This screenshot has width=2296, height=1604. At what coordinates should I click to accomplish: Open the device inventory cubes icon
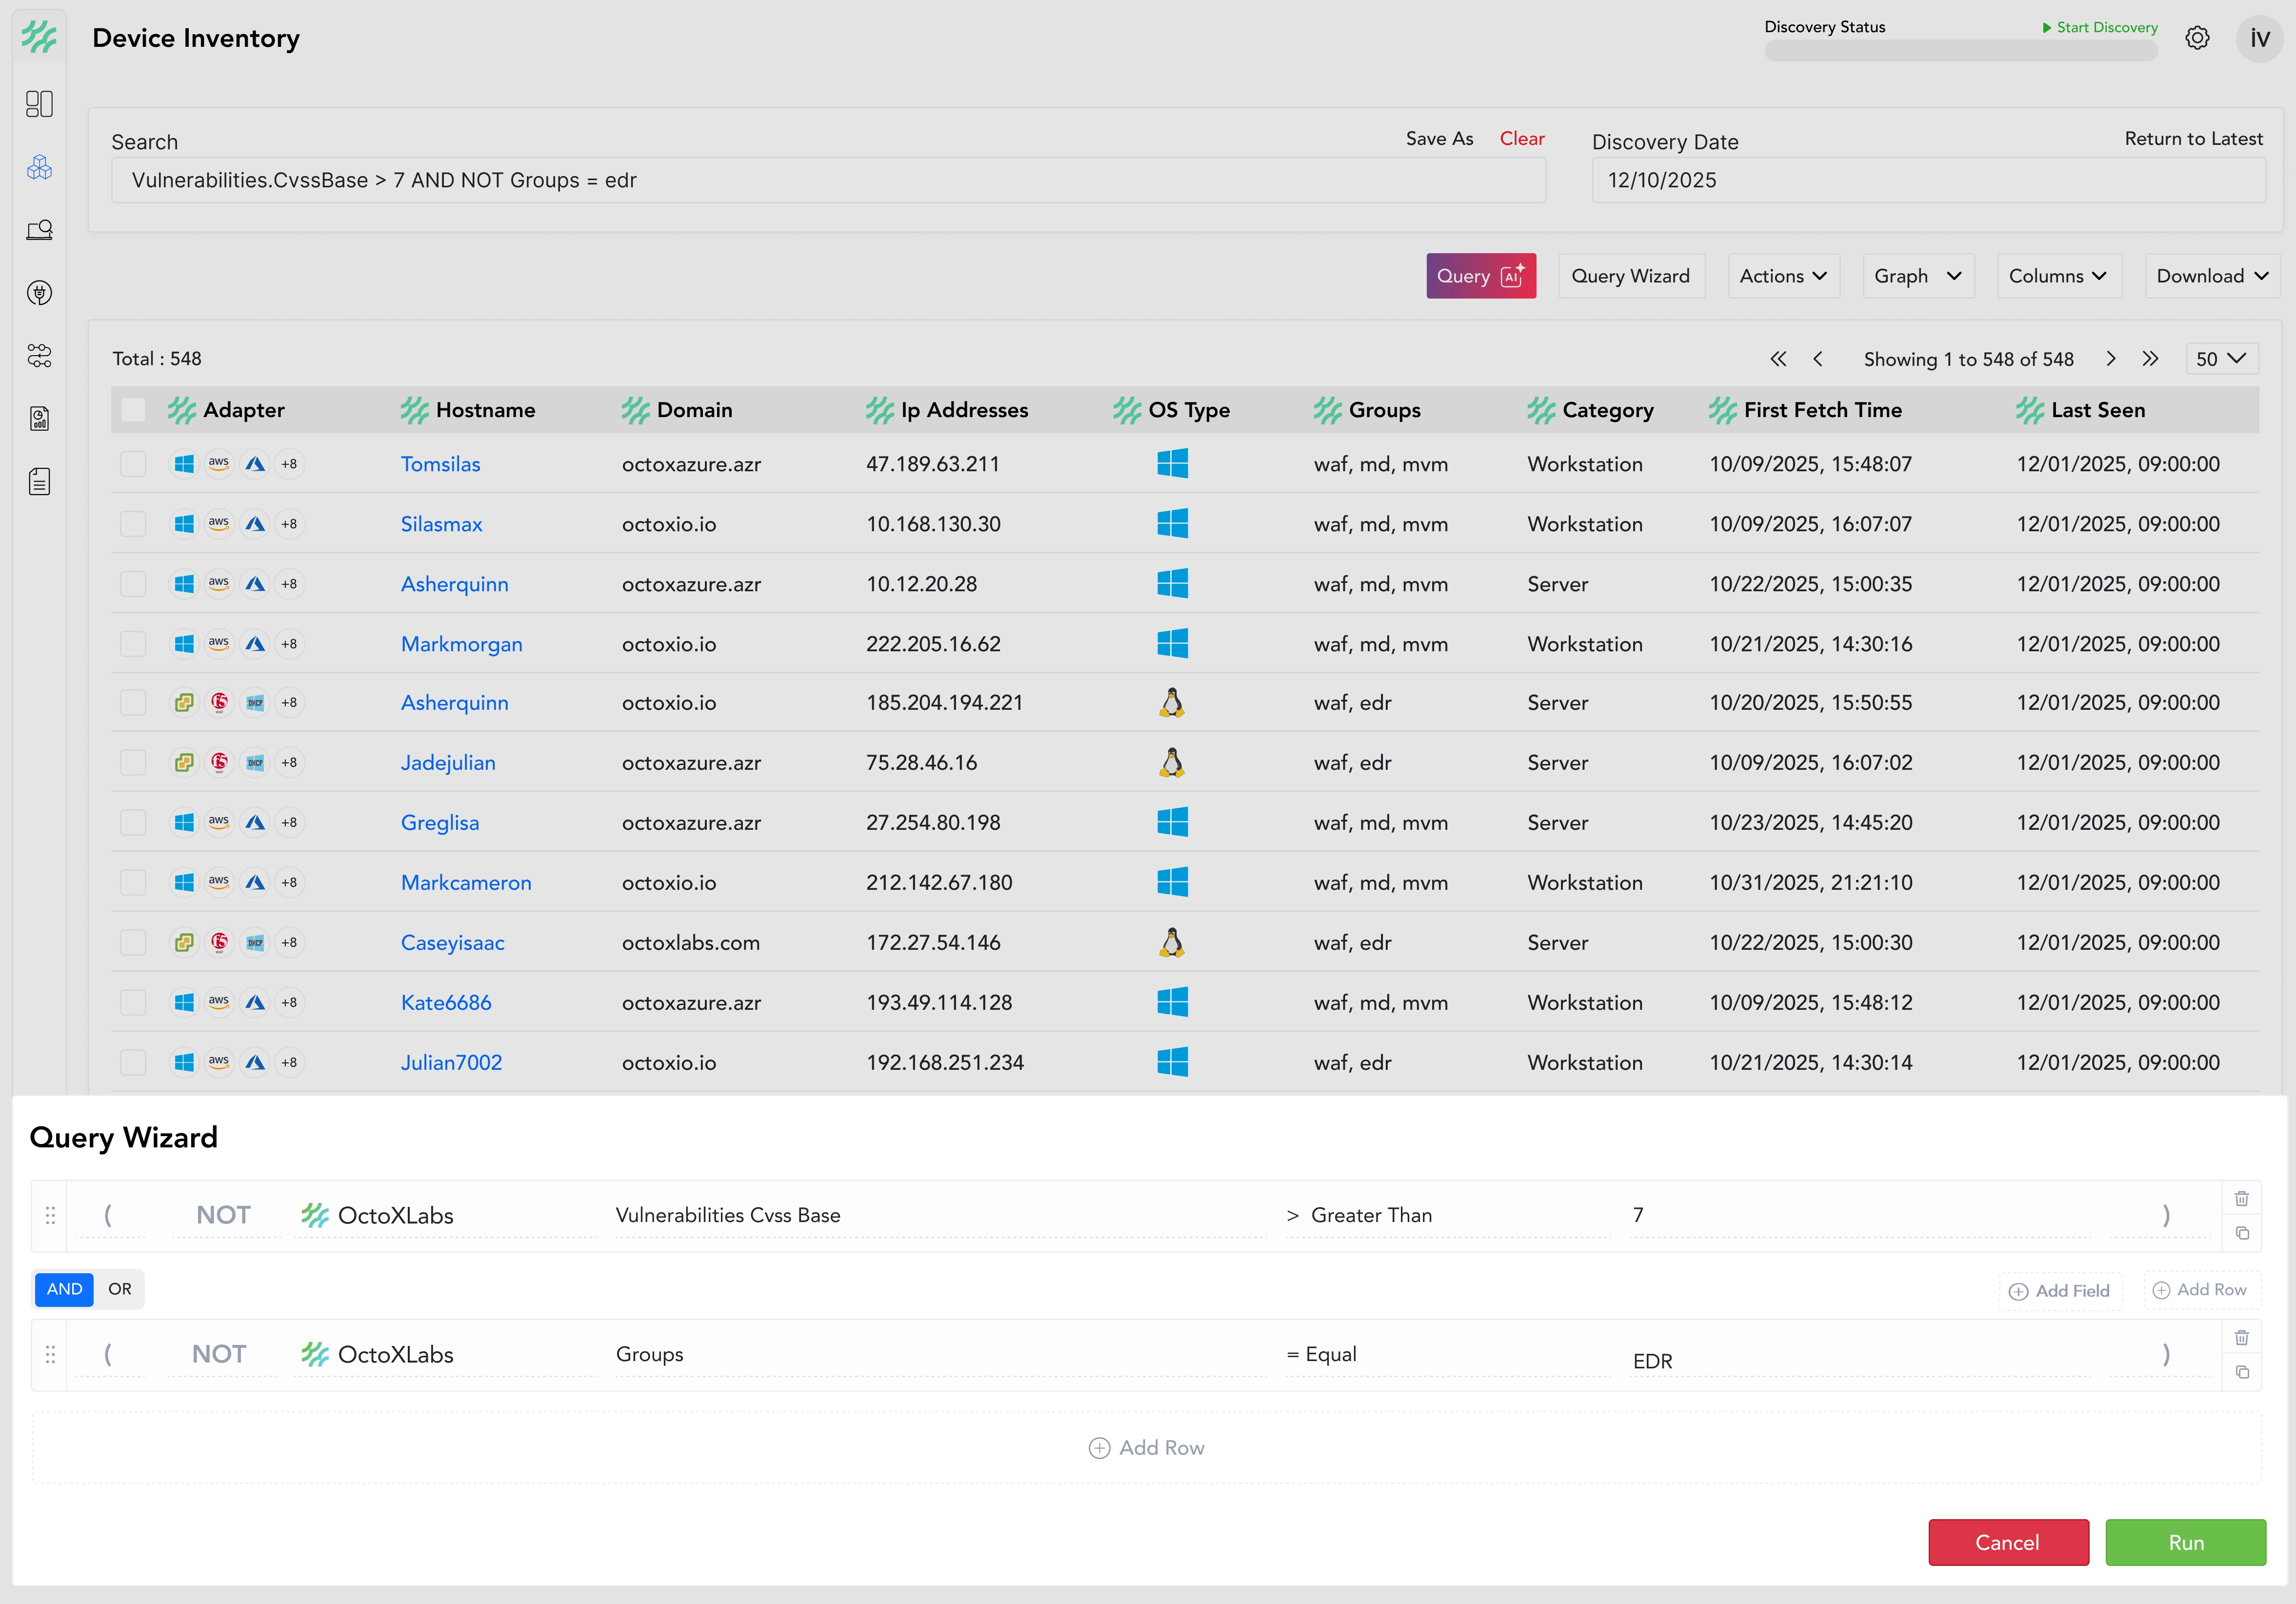39,167
